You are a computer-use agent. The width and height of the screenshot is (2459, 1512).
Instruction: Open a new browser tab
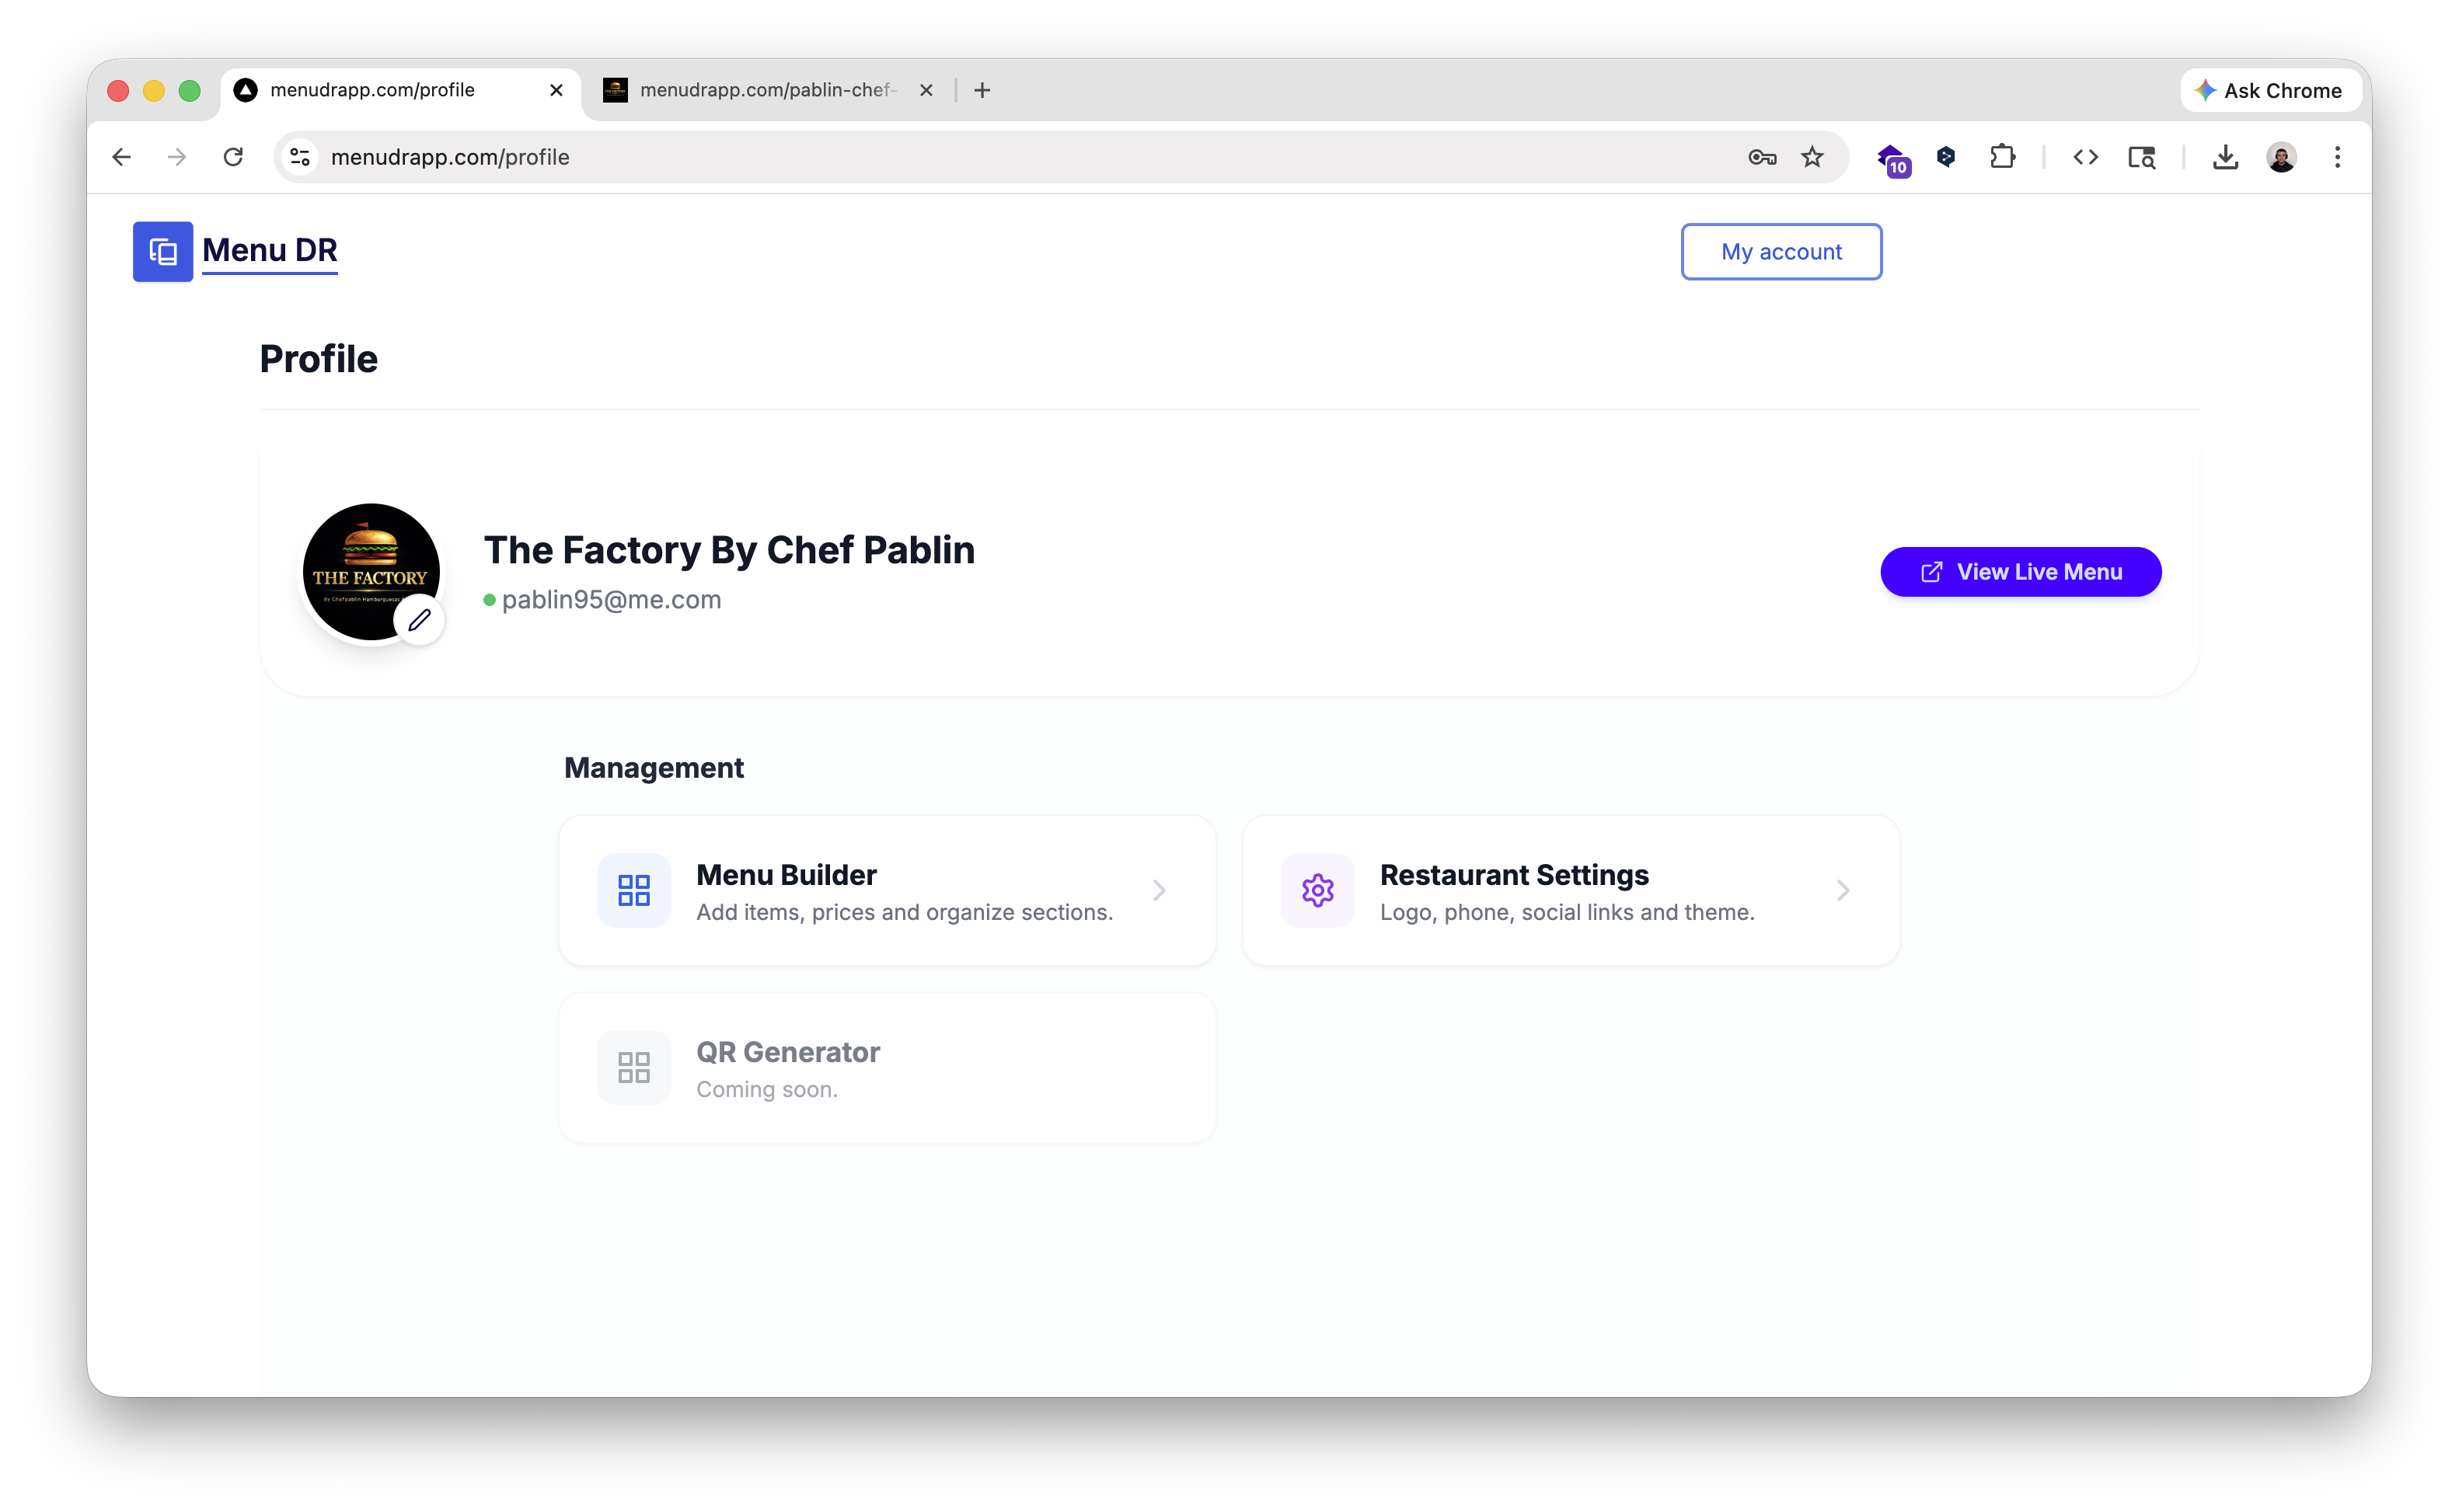coord(982,90)
